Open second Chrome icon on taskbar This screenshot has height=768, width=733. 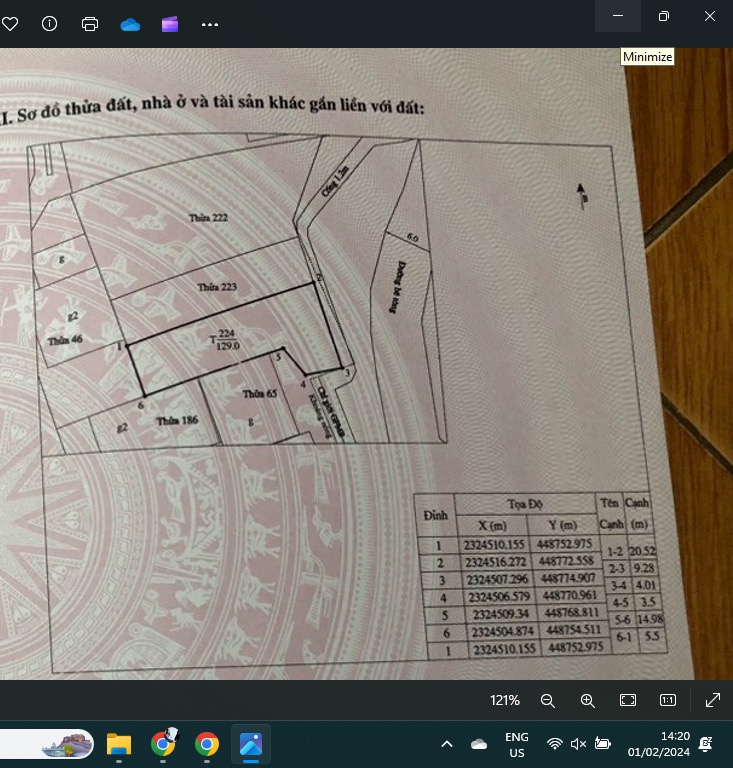coord(207,744)
